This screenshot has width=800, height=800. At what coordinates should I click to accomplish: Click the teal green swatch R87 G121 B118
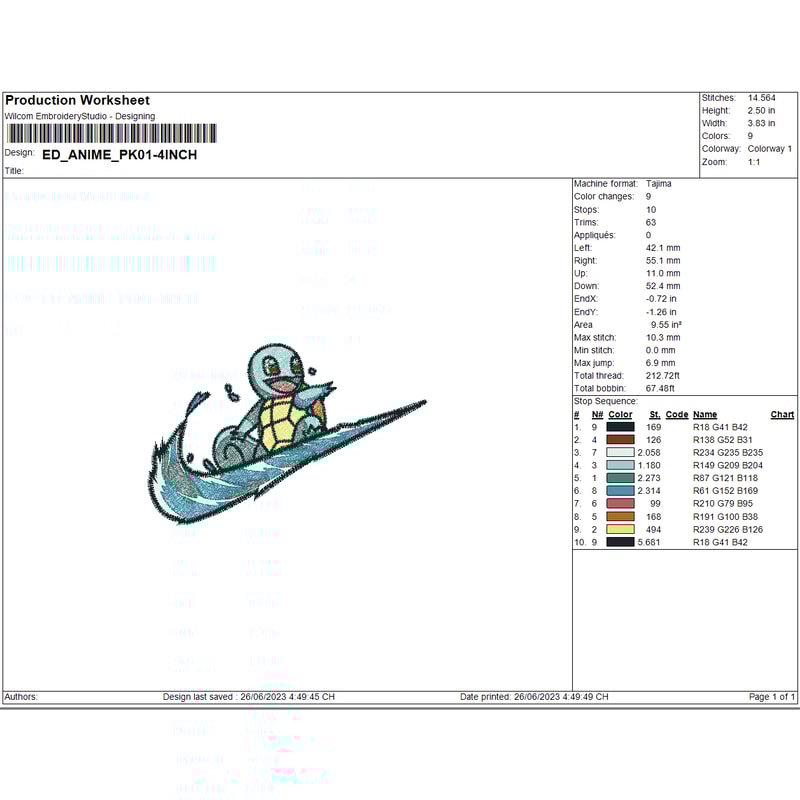tap(620, 478)
